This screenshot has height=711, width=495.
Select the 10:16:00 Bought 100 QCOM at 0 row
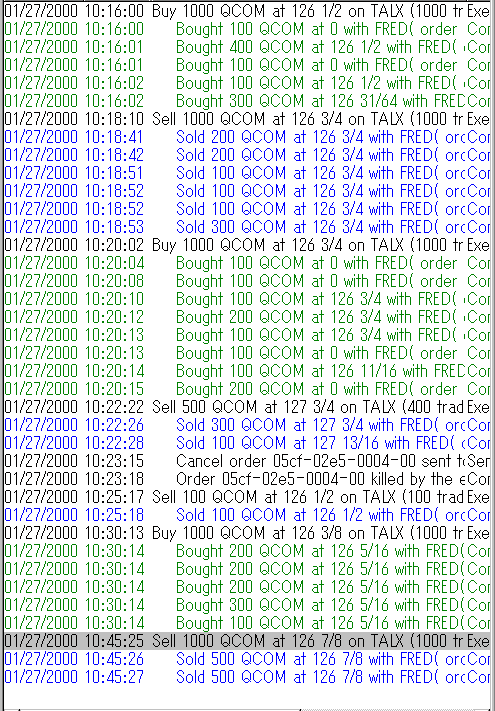[247, 29]
